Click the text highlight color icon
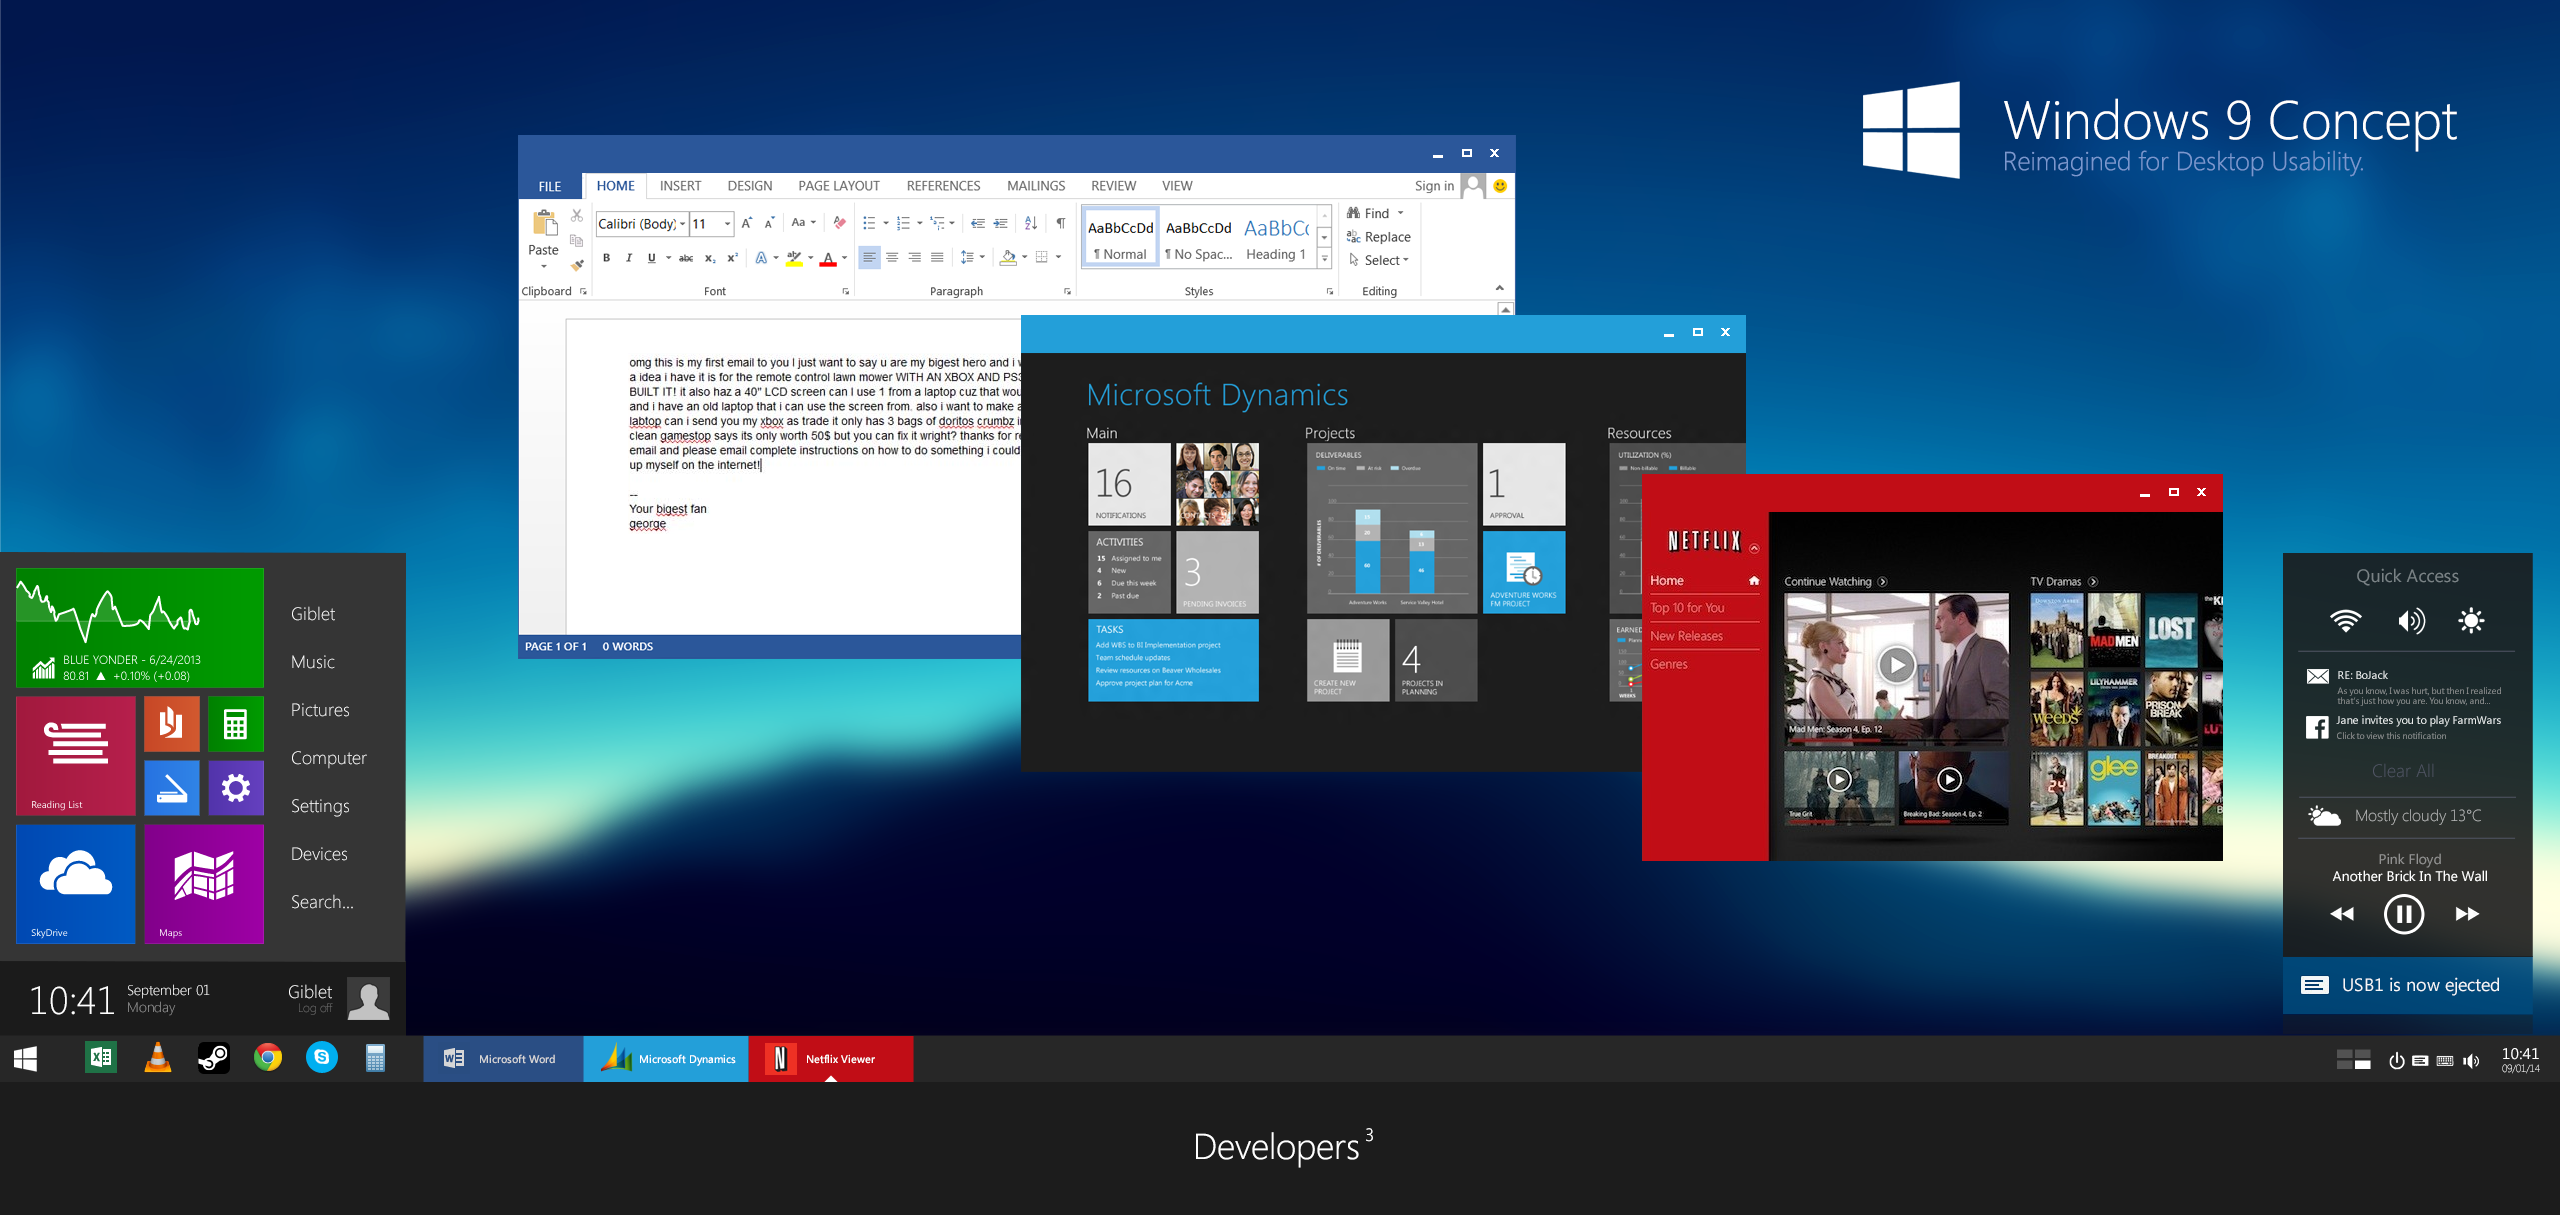This screenshot has height=1215, width=2560. click(x=794, y=259)
